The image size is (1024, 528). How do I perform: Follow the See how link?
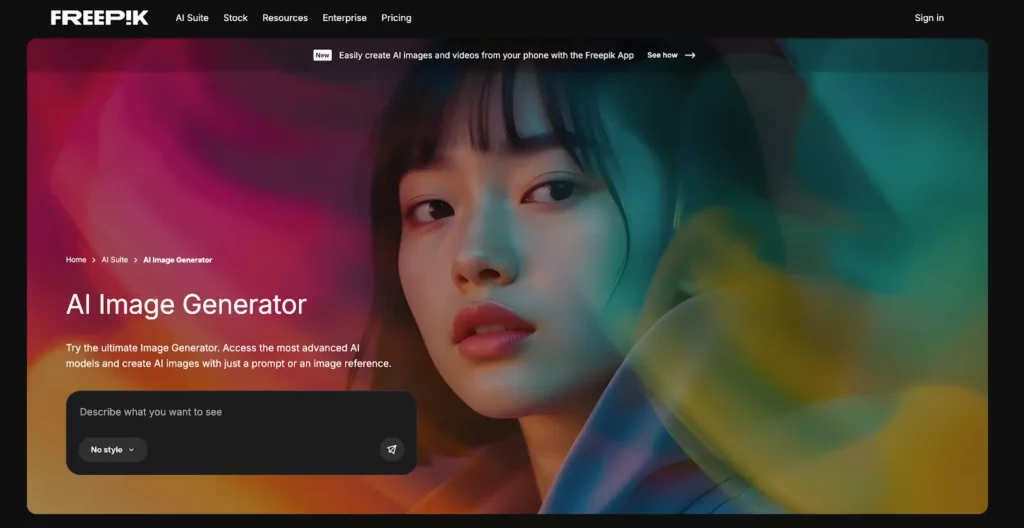click(662, 56)
